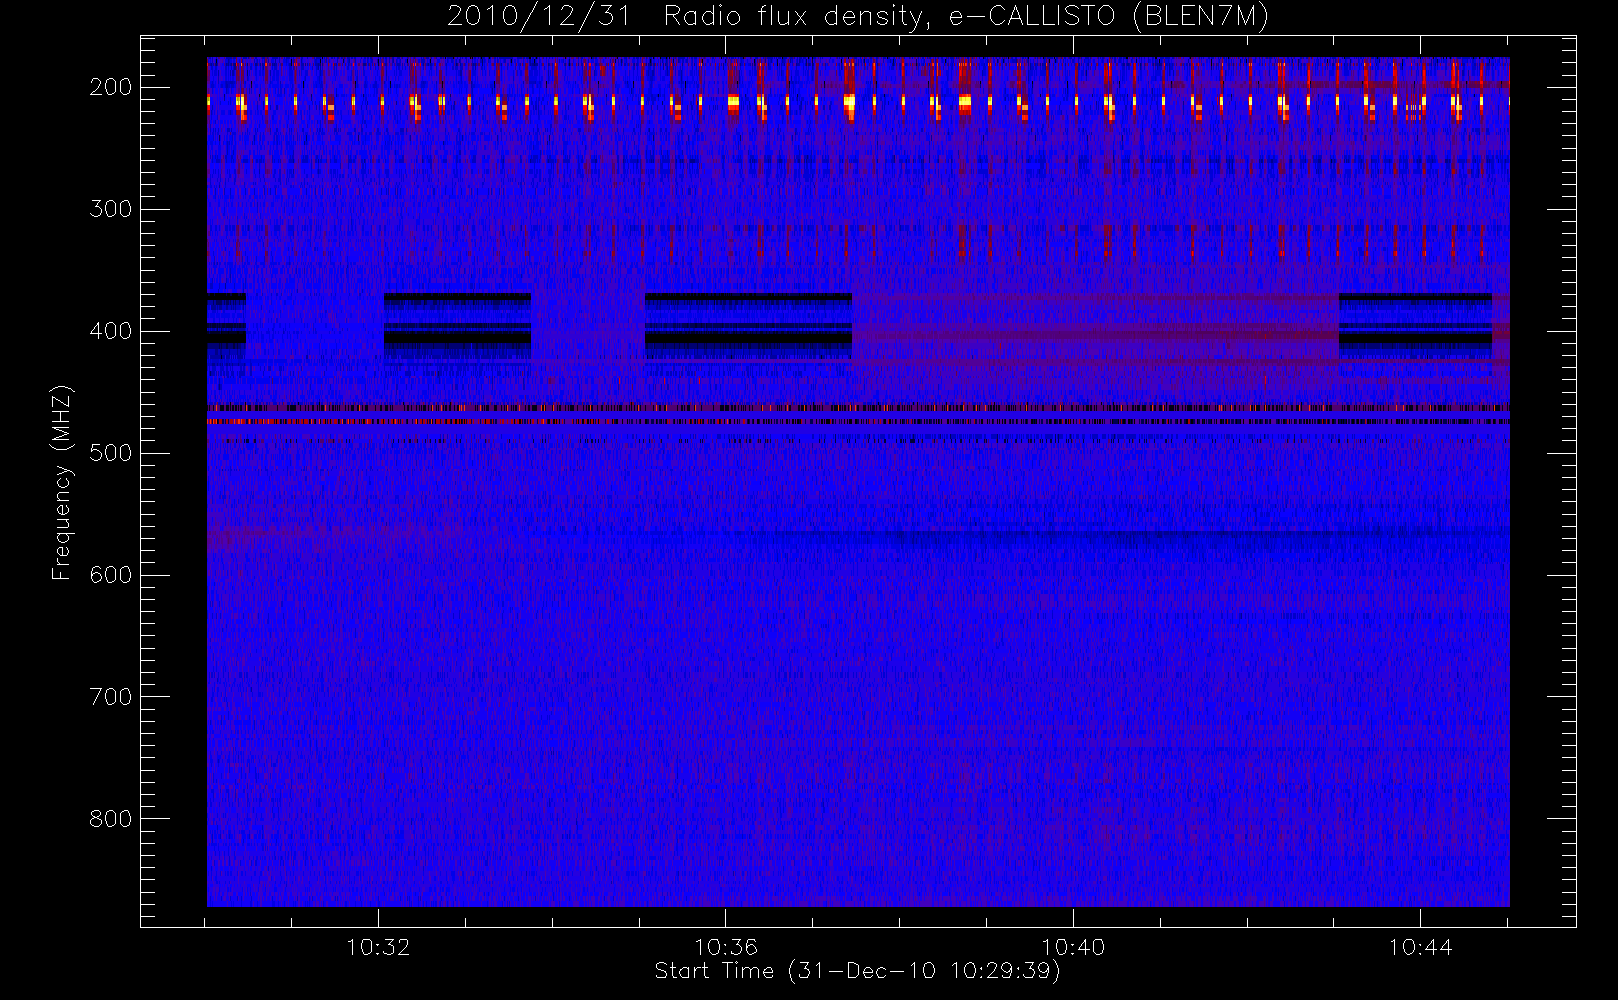This screenshot has height=1000, width=1618.
Task: Select the 300 frequency tick label
Action: 111,209
